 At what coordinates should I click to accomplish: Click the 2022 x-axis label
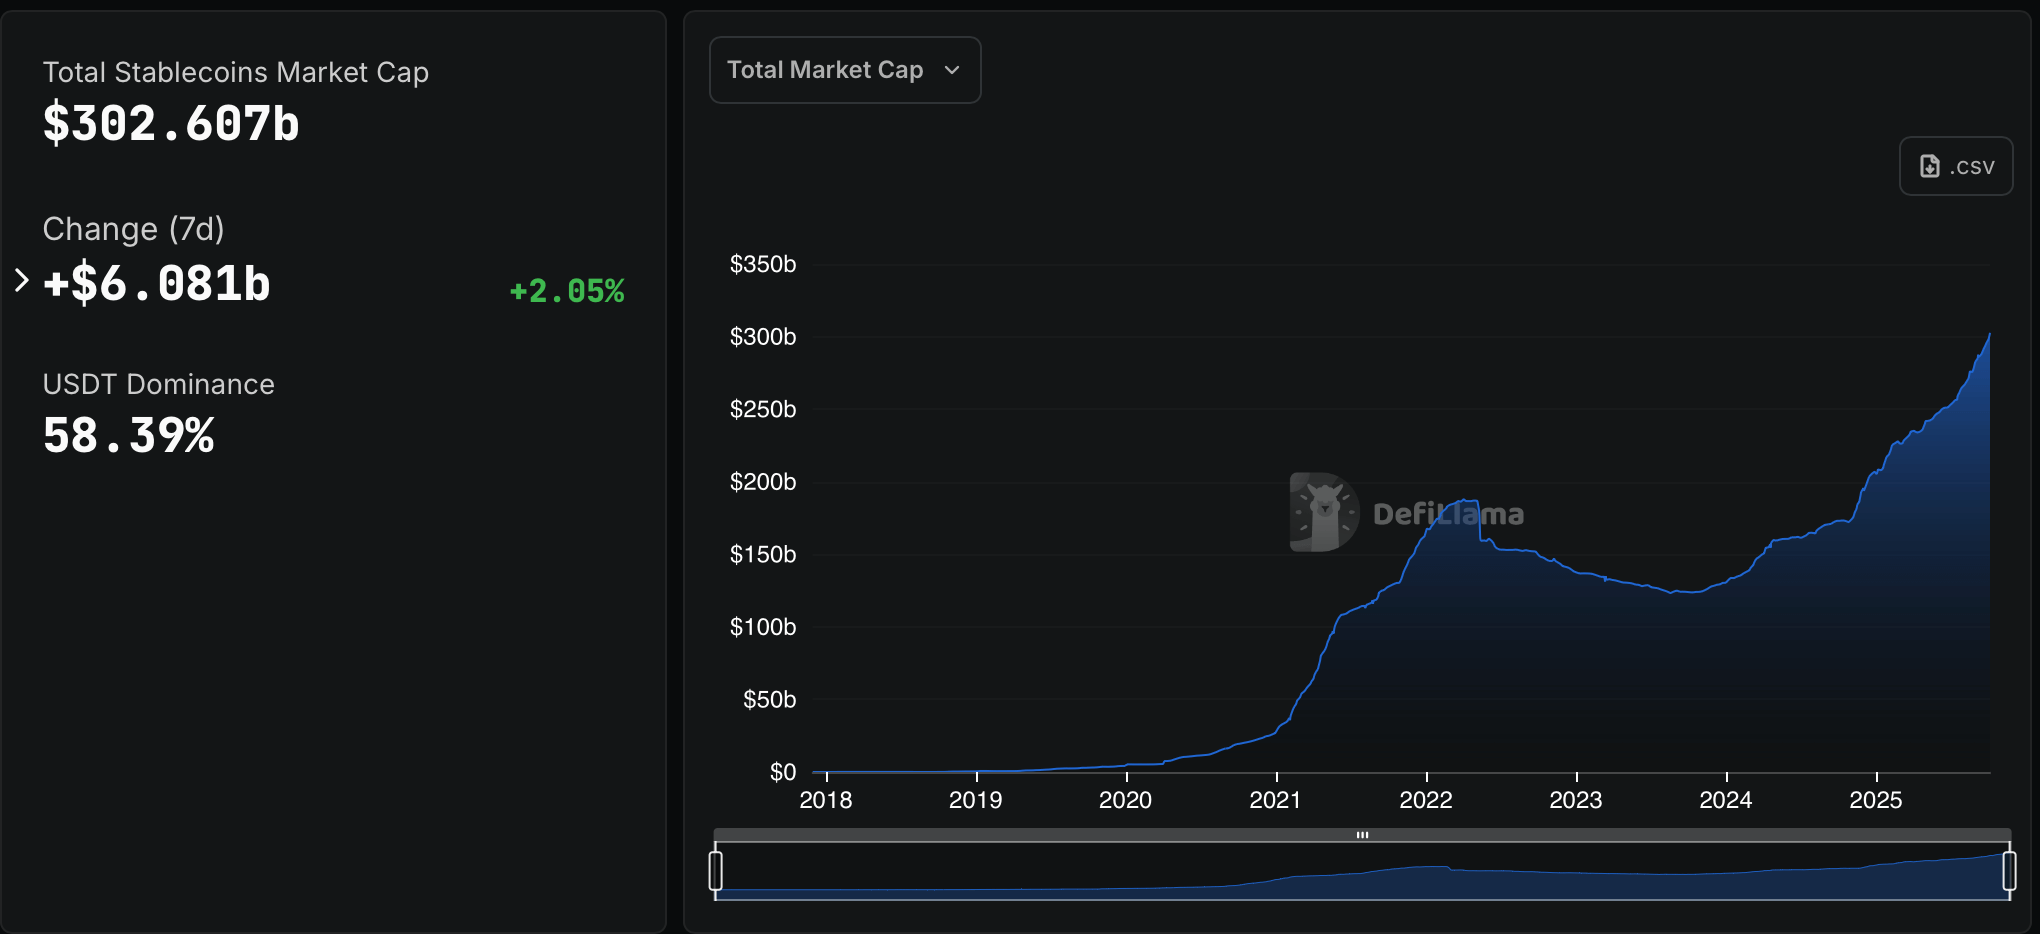pos(1426,800)
